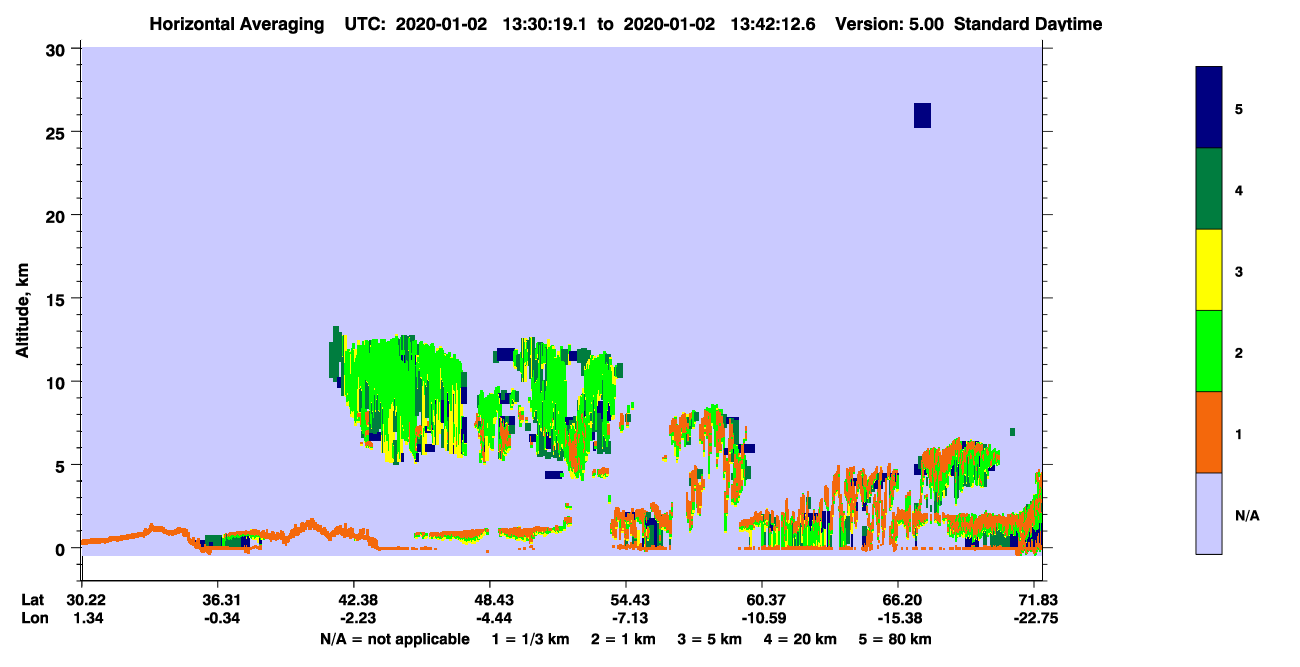Click the y-axis tick label 30
1300x667 pixels.
pyautogui.click(x=58, y=49)
